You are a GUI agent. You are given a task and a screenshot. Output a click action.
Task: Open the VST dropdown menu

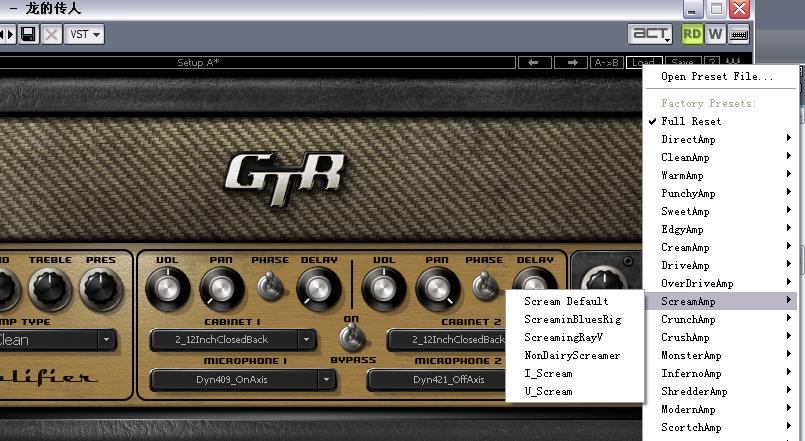(x=85, y=35)
